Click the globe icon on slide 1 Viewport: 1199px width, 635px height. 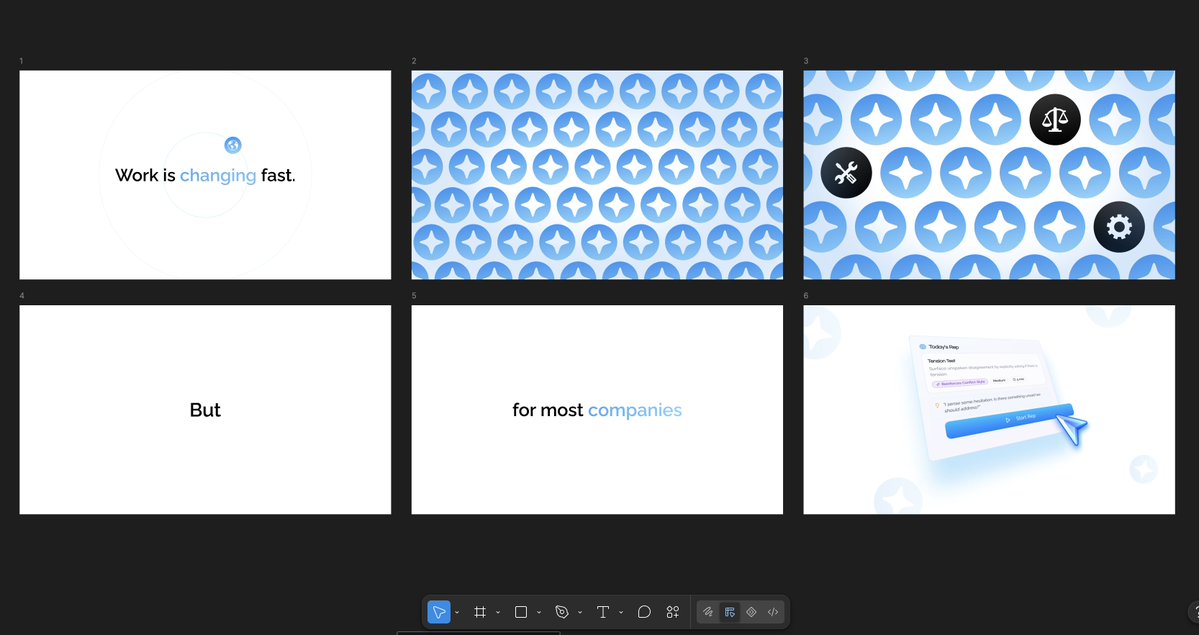[x=233, y=145]
